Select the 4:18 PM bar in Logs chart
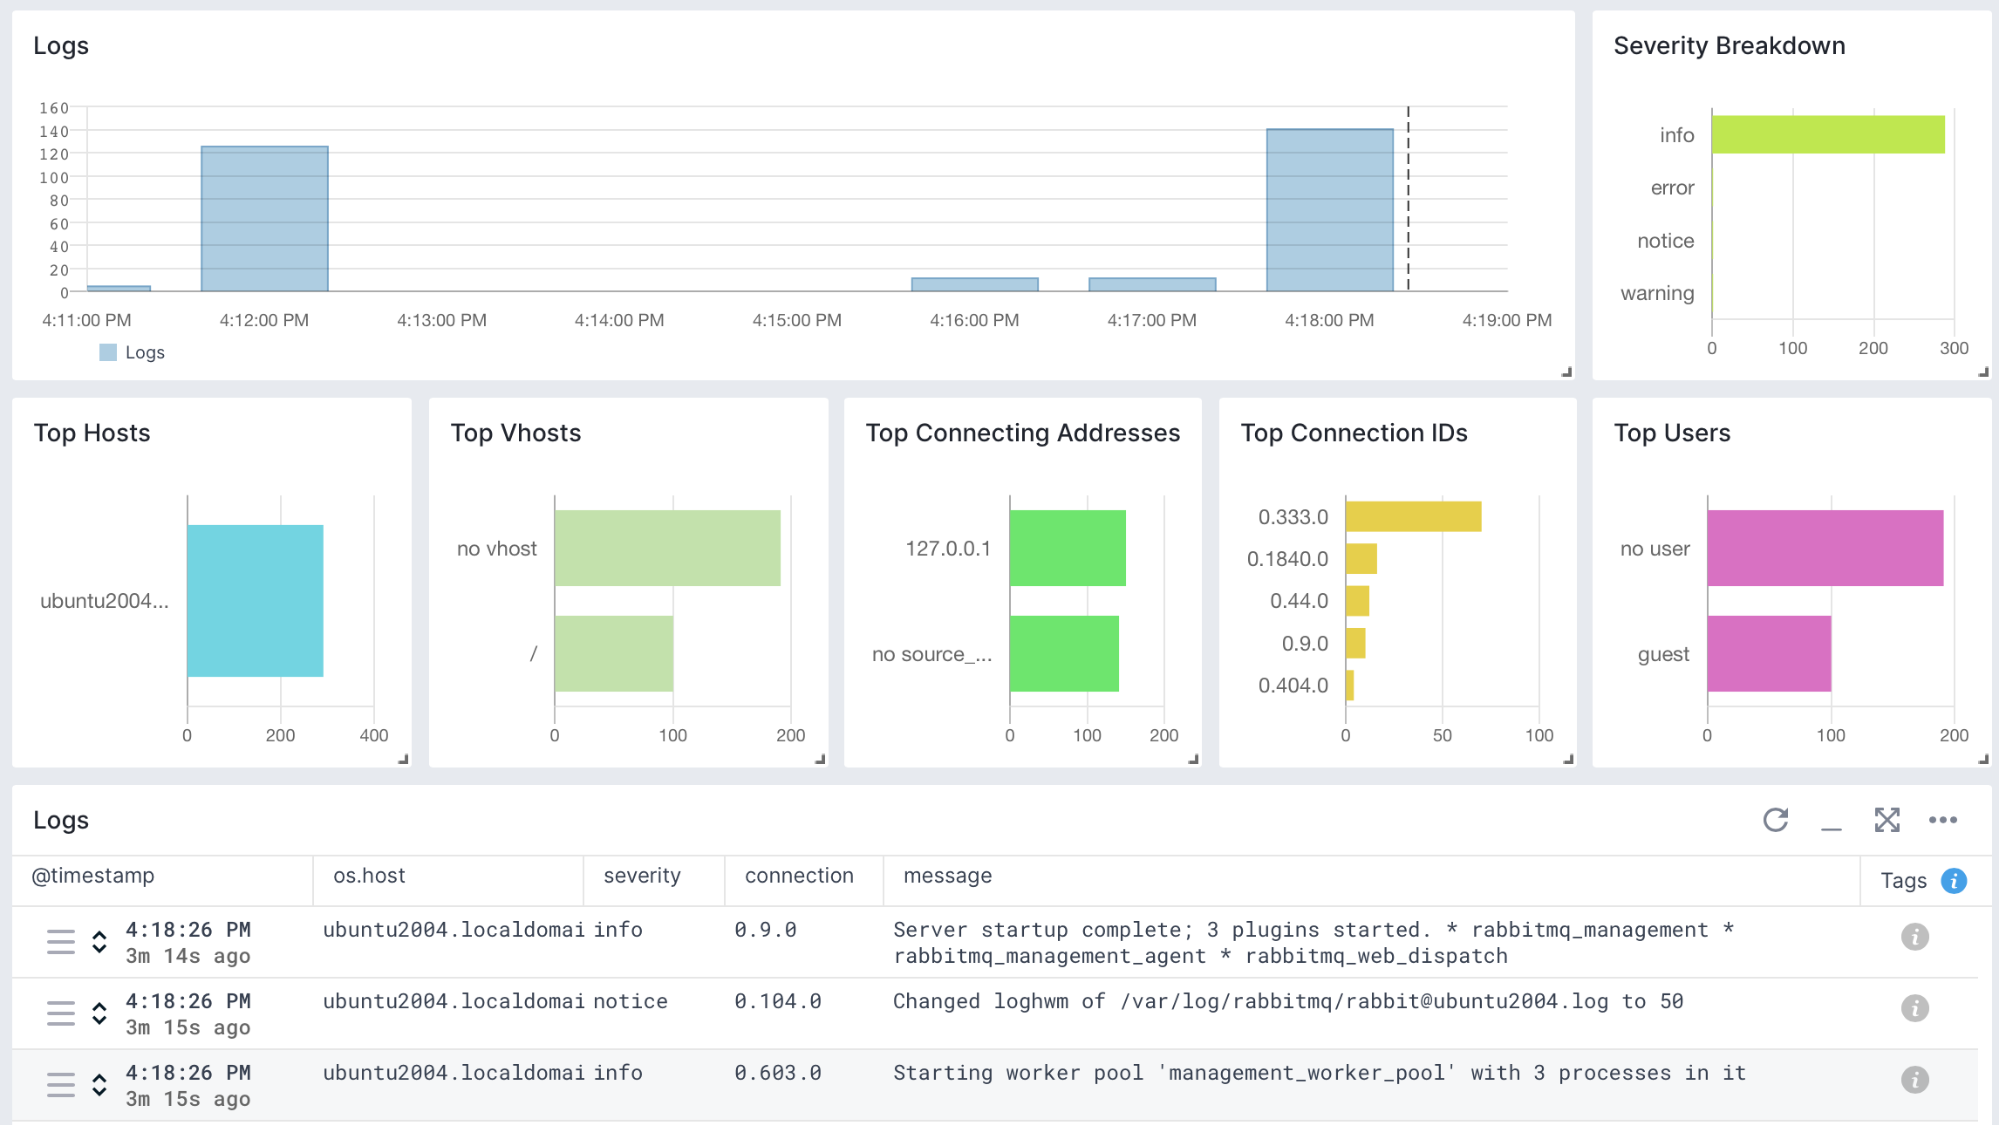This screenshot has width=1999, height=1126. [x=1330, y=210]
